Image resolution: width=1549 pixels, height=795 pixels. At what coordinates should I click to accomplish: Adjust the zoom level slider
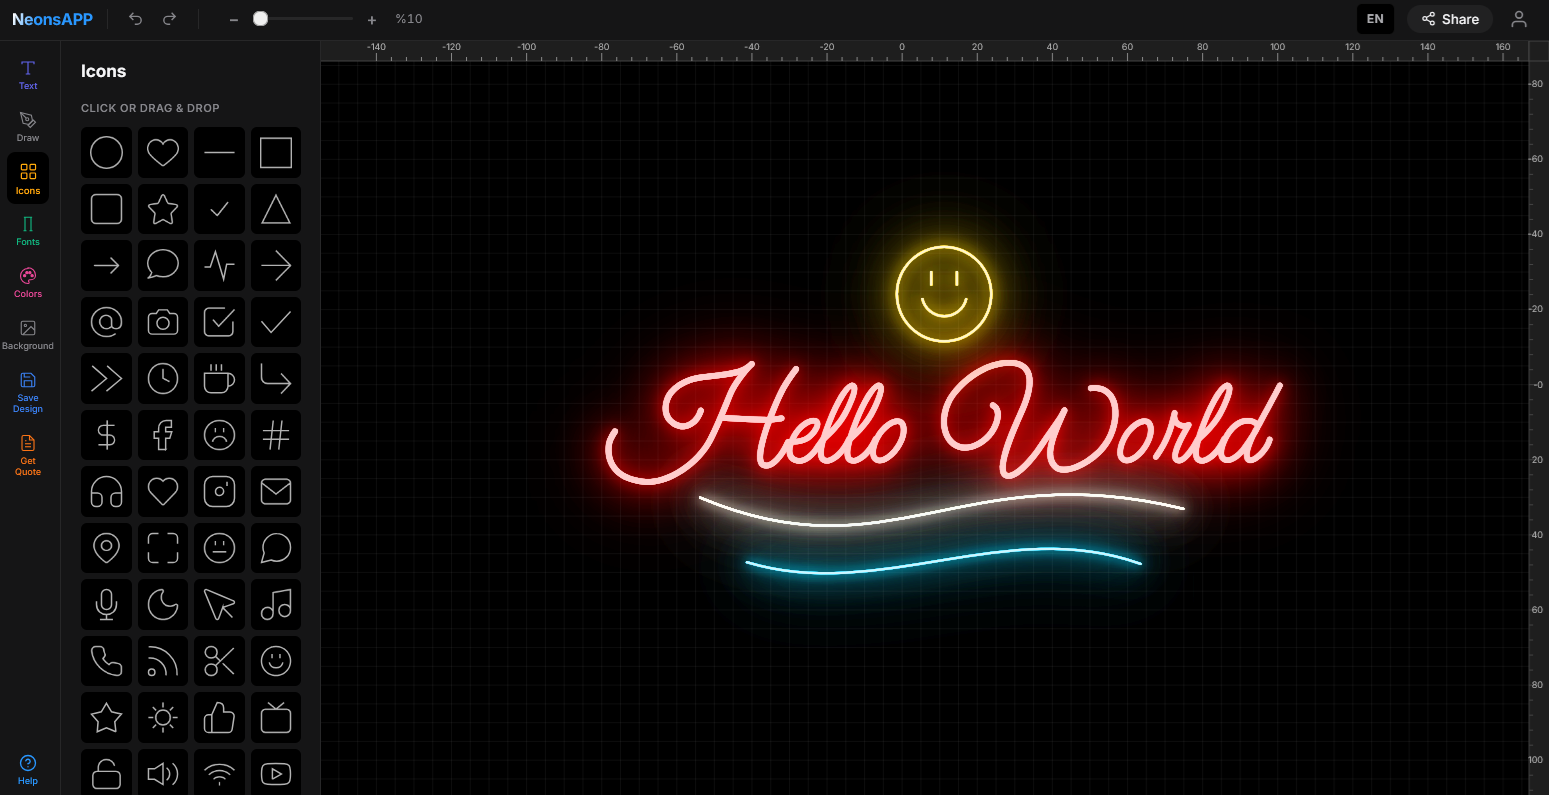[262, 17]
